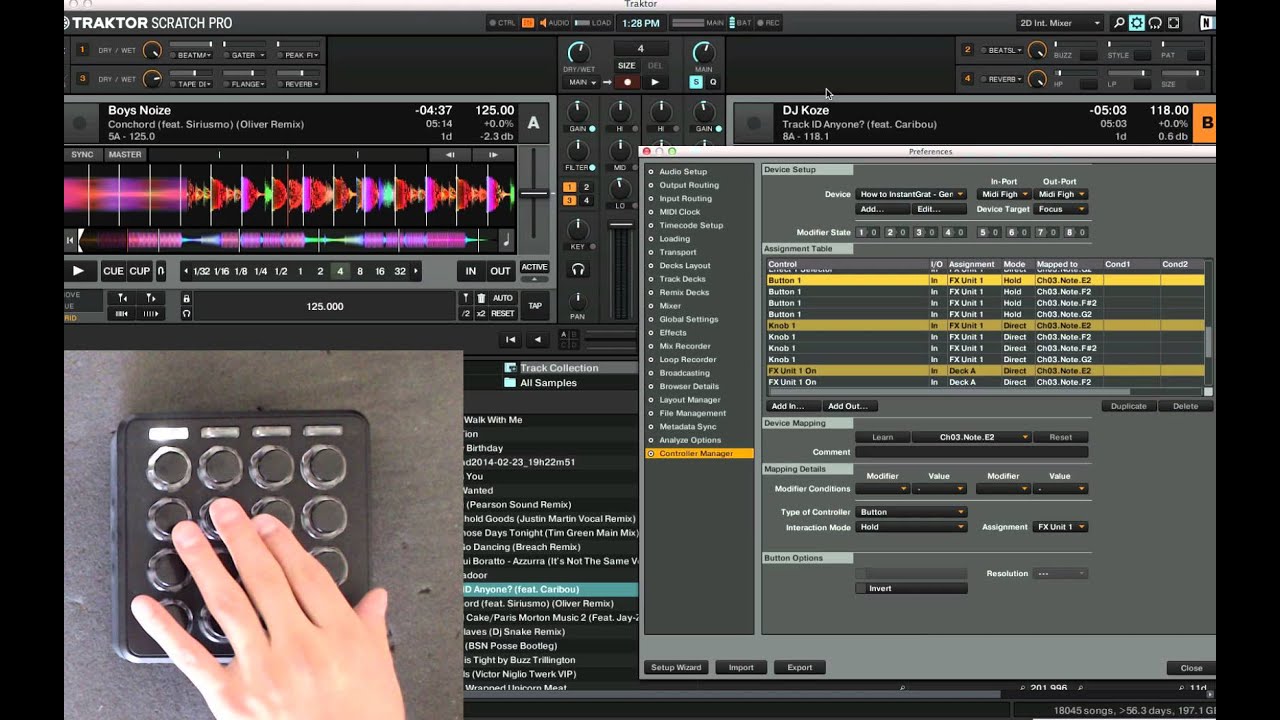
Task: Select Effects in Preferences sidebar
Action: (x=673, y=333)
